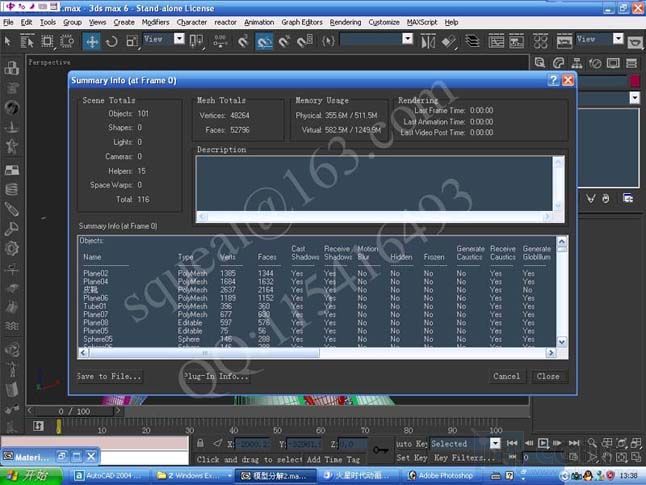Toggle the highlighted Angle Snap button

[264, 41]
